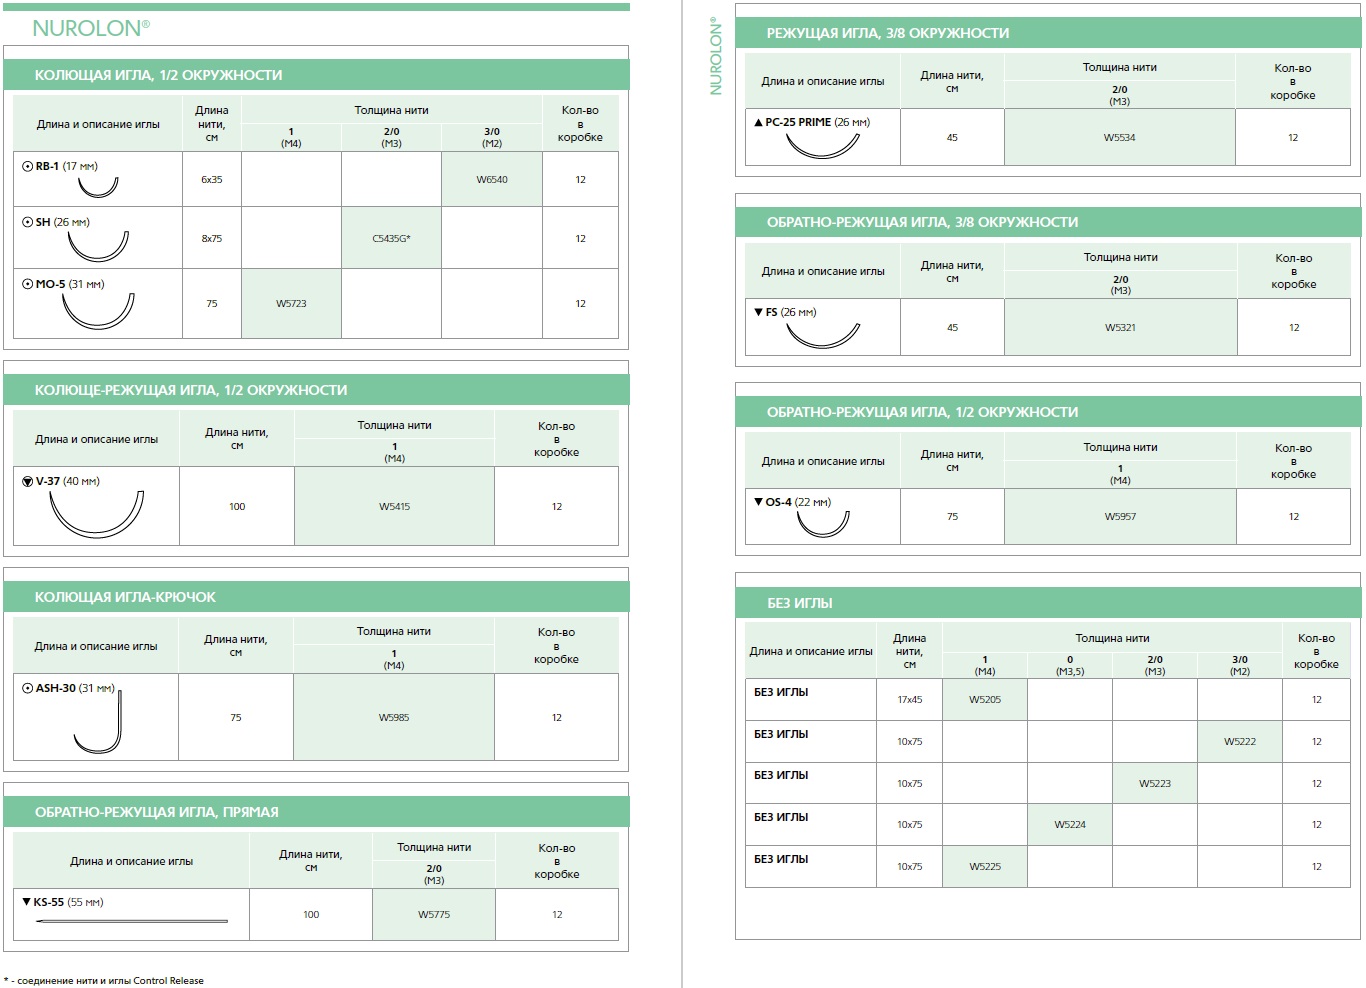Select product code W5225
Screen dimensions: 1366x988
(x=985, y=866)
